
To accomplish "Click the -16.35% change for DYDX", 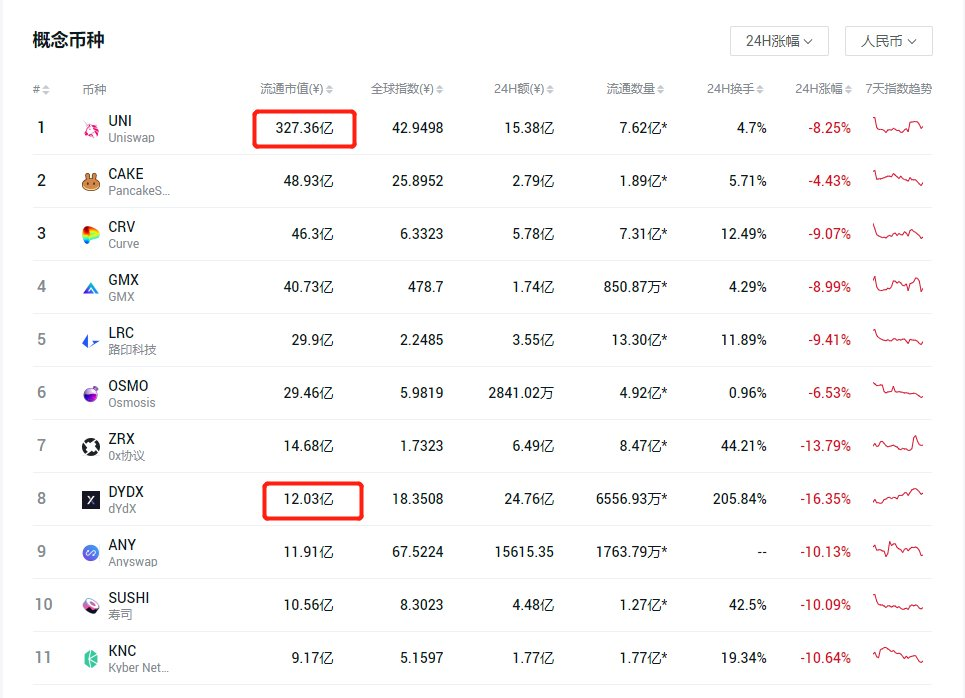I will click(825, 499).
